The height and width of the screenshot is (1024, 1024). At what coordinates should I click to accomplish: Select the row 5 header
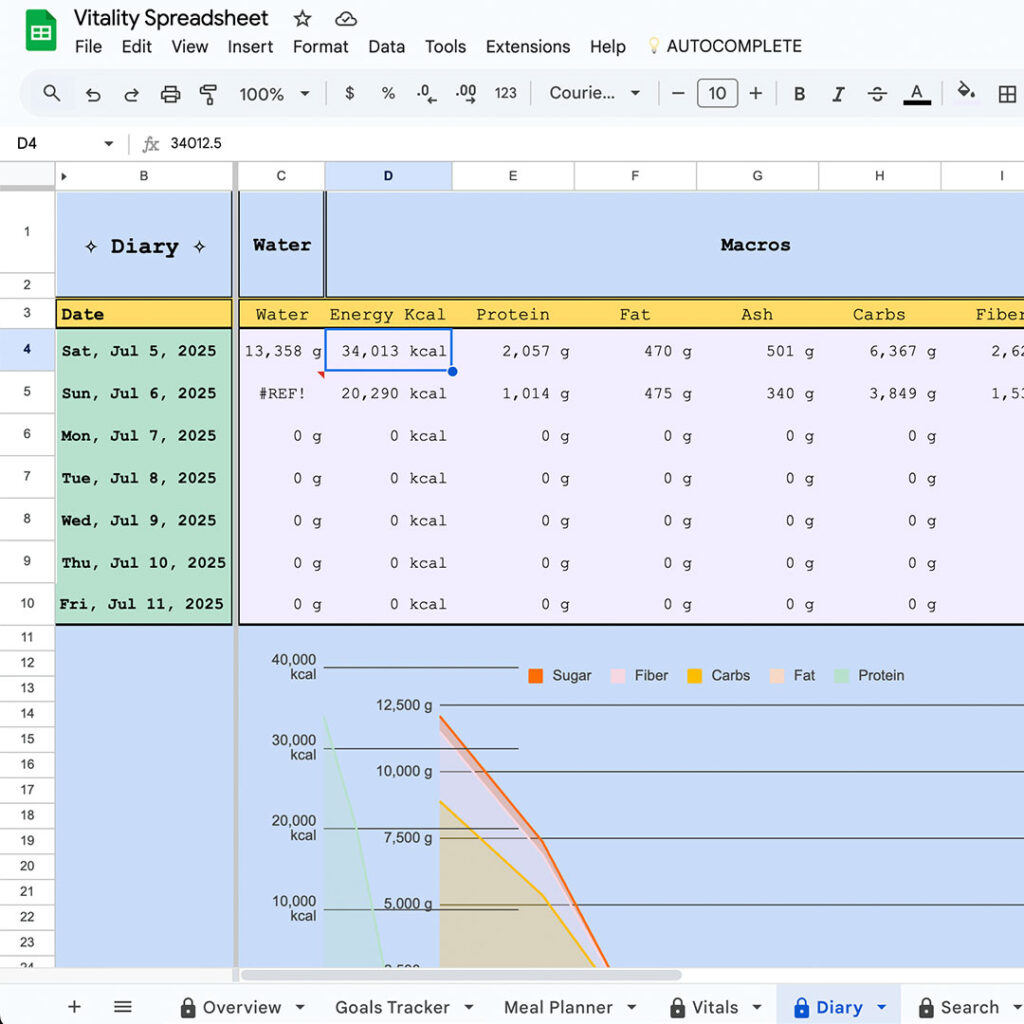pos(27,392)
